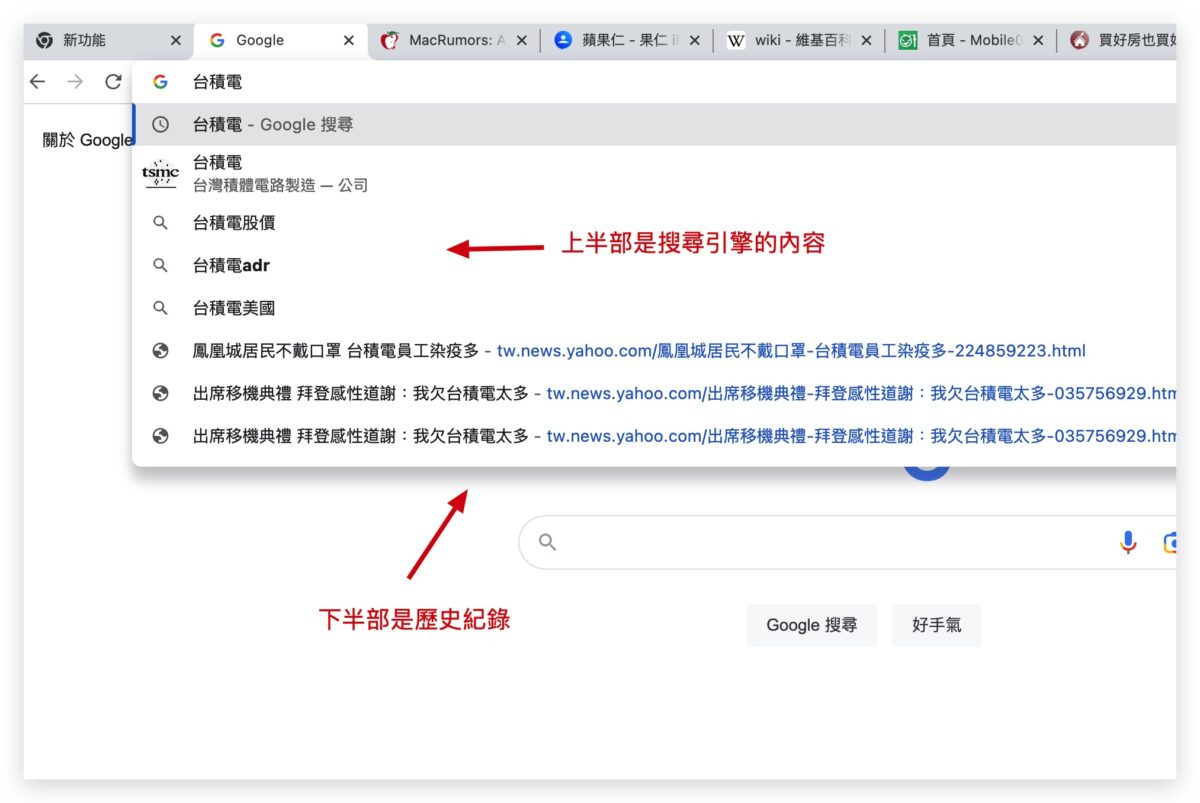Click the magnifier icon beside 台積電股價
The image size is (1200, 803).
[x=160, y=223]
